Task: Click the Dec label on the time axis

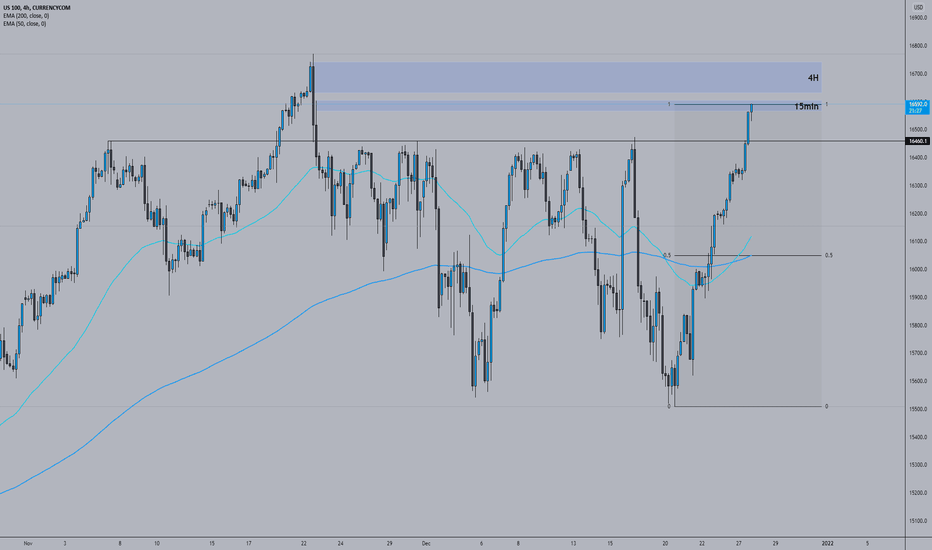Action: click(426, 543)
